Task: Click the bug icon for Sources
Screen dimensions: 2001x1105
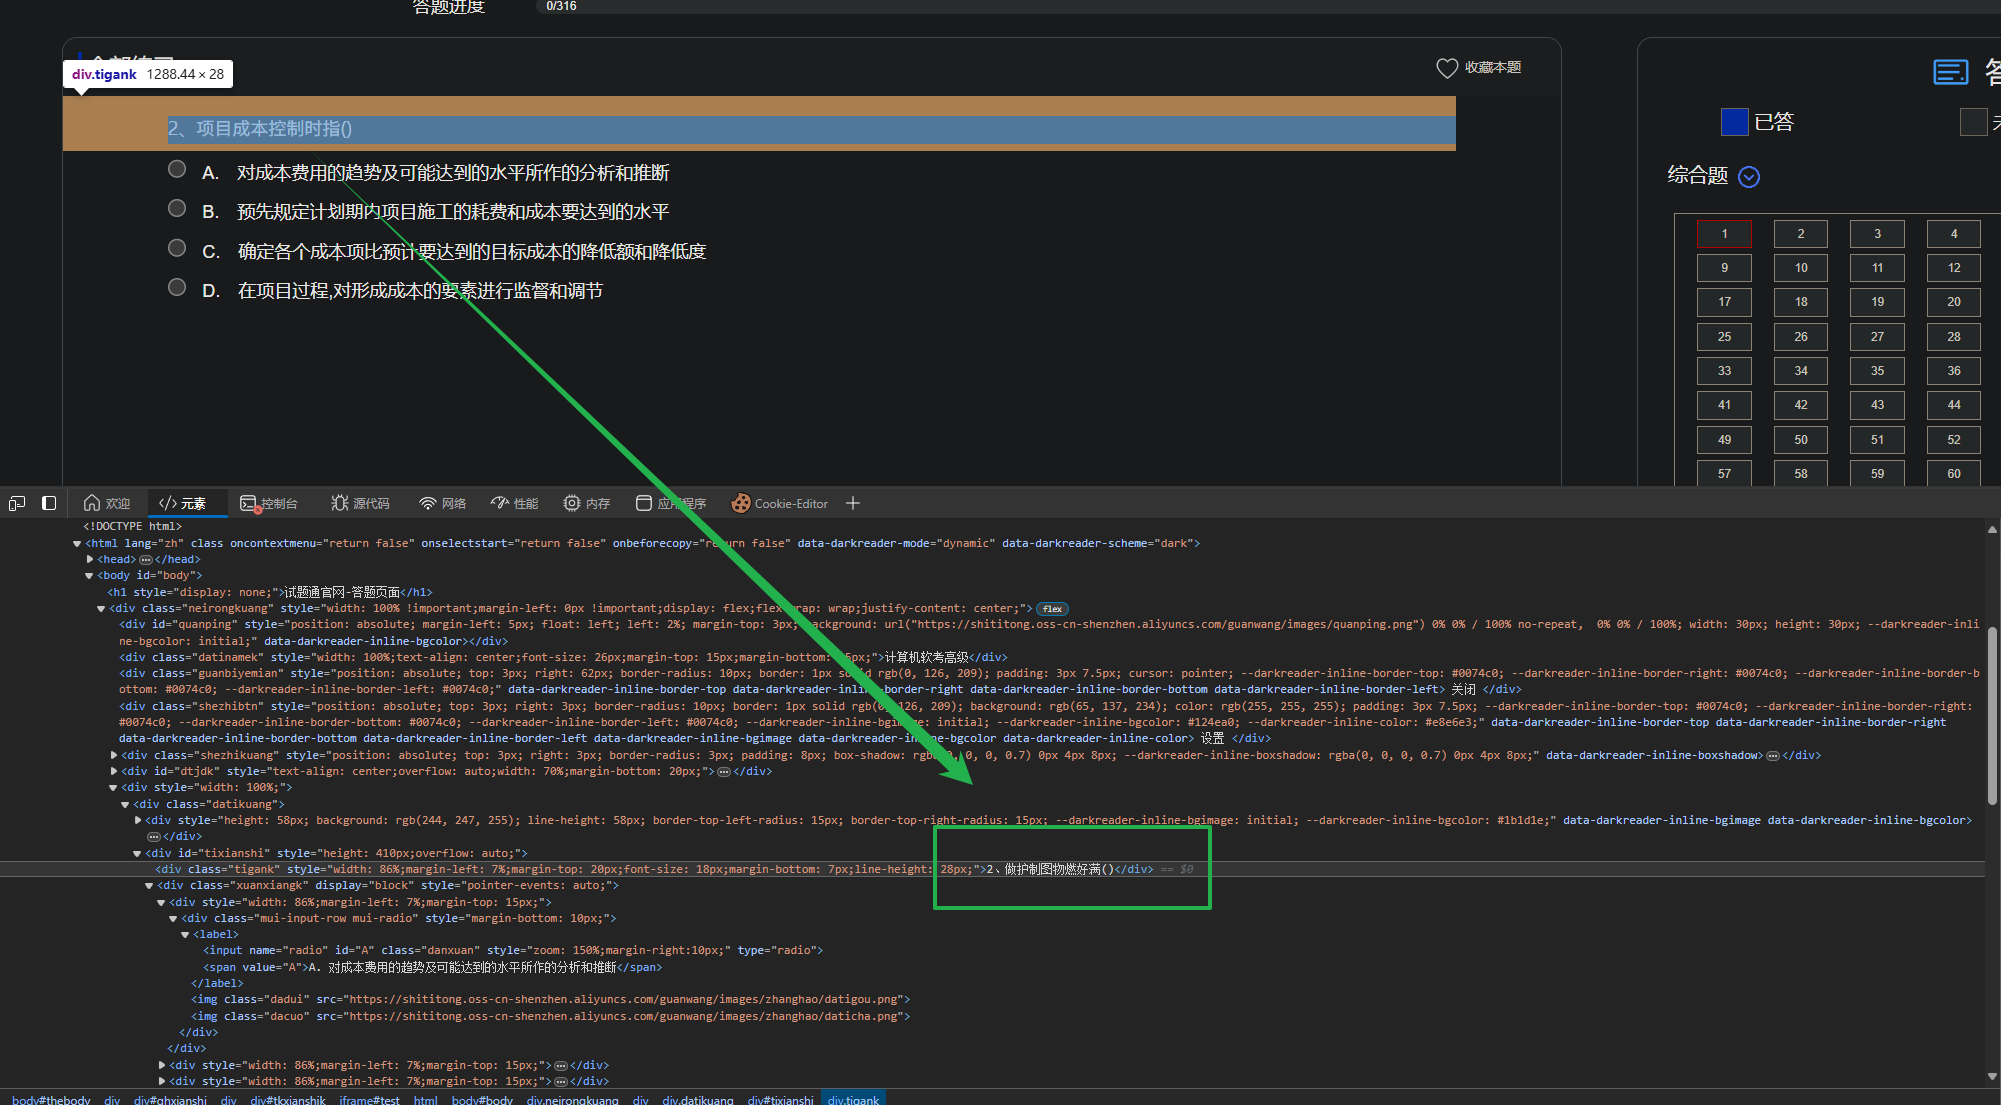Action: point(340,503)
